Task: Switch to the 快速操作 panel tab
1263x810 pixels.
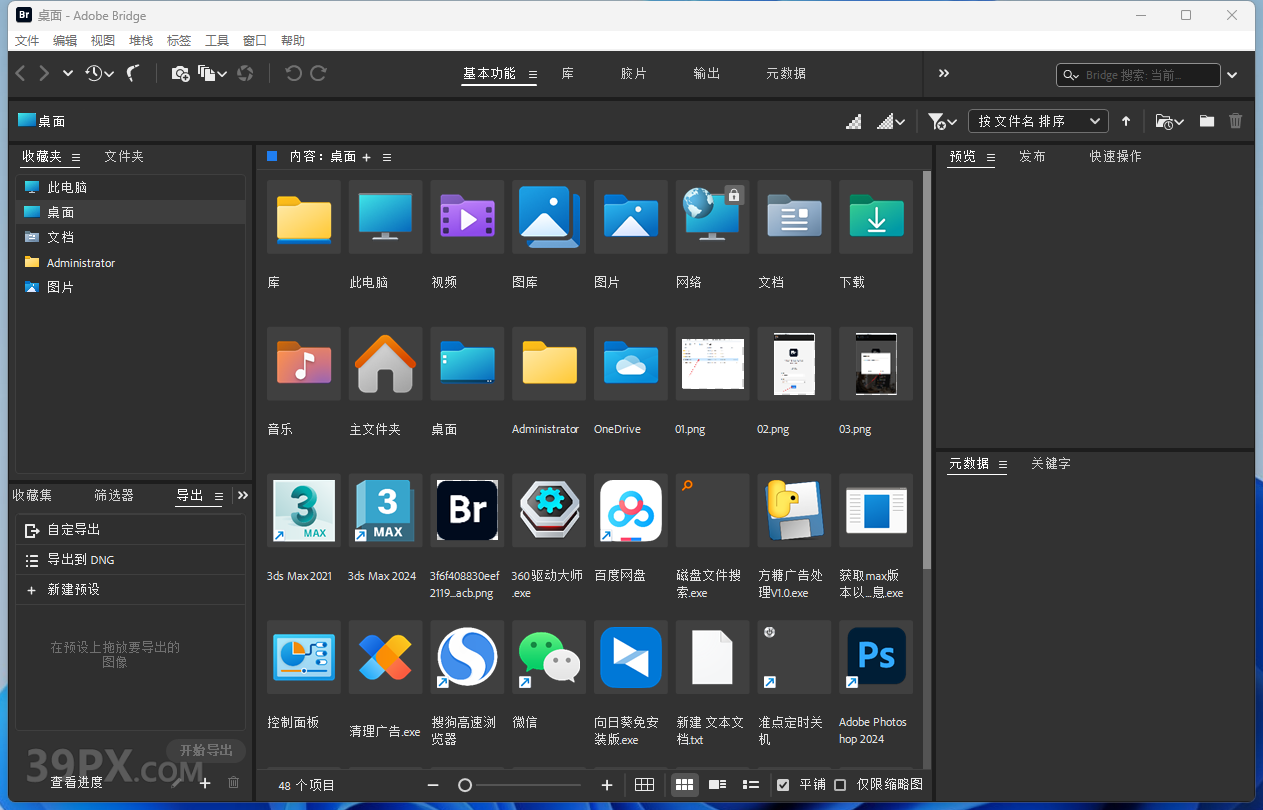Action: click(x=1115, y=157)
